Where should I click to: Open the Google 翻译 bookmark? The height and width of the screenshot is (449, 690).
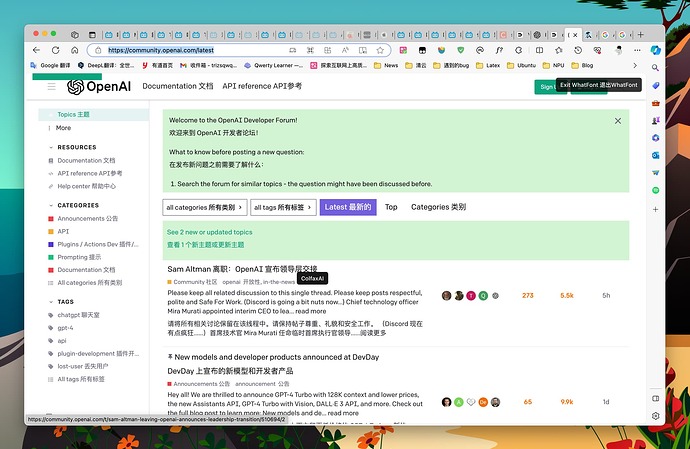point(50,65)
